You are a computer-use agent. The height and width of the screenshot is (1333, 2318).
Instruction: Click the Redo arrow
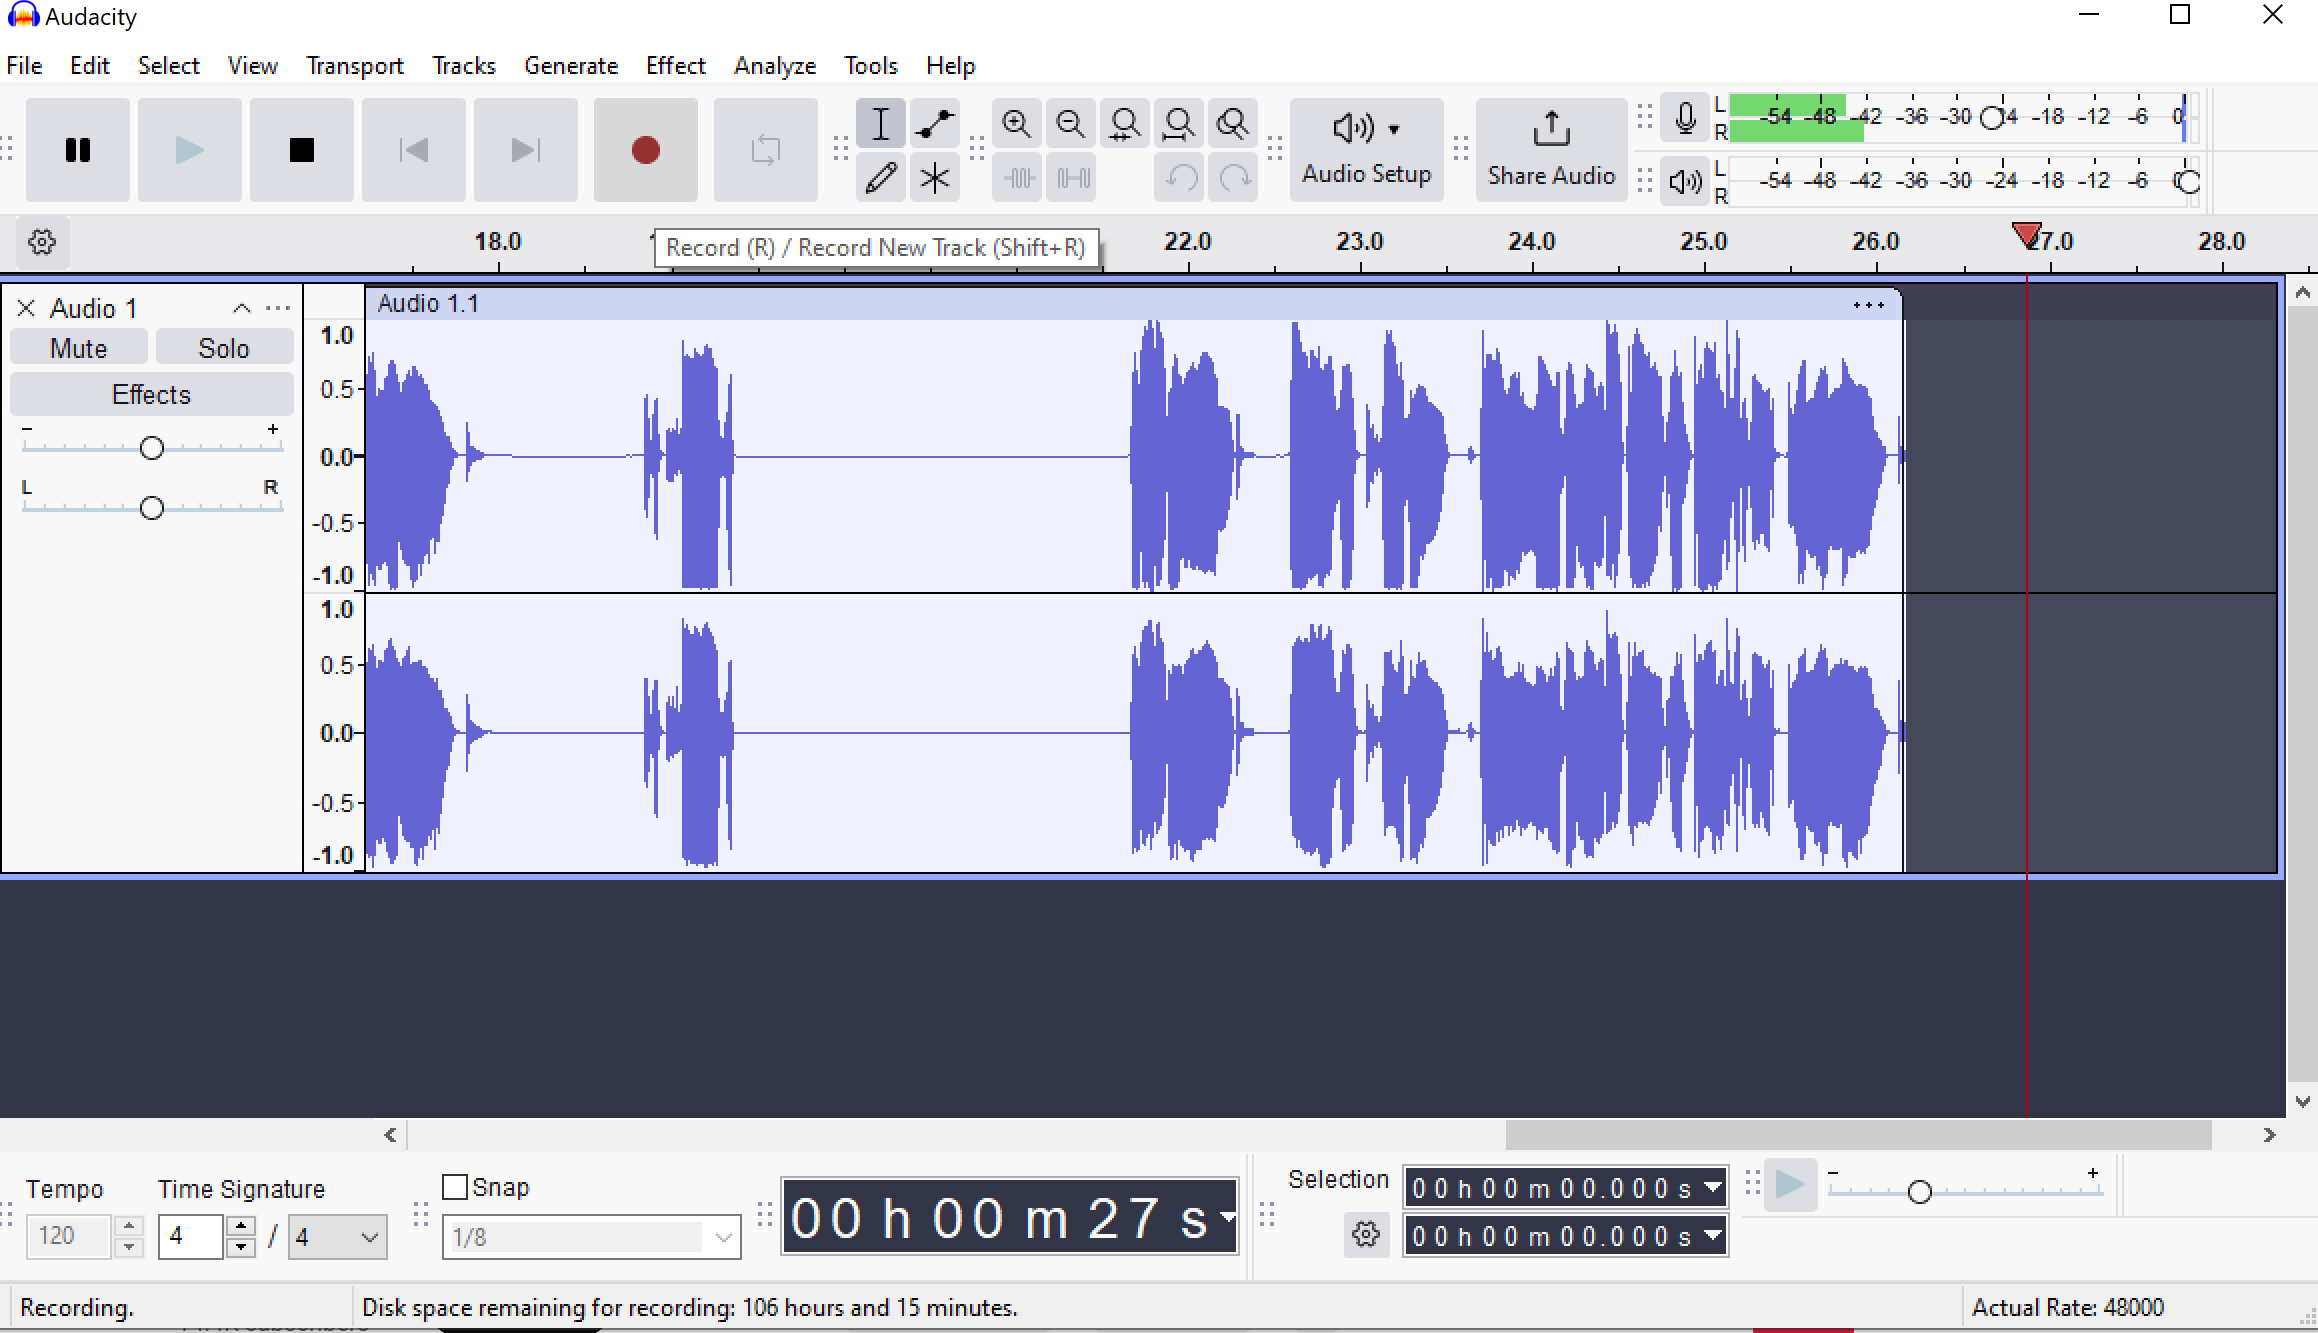coord(1235,178)
